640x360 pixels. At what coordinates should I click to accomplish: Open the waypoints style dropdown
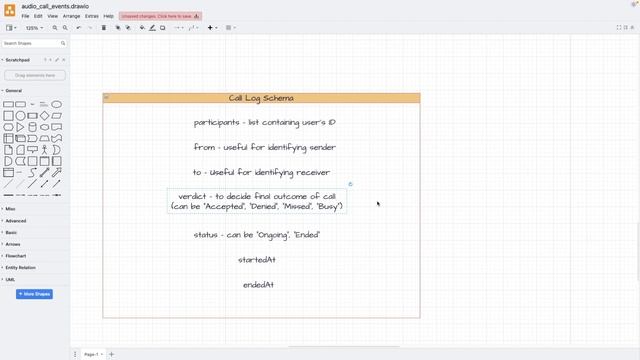pos(193,28)
